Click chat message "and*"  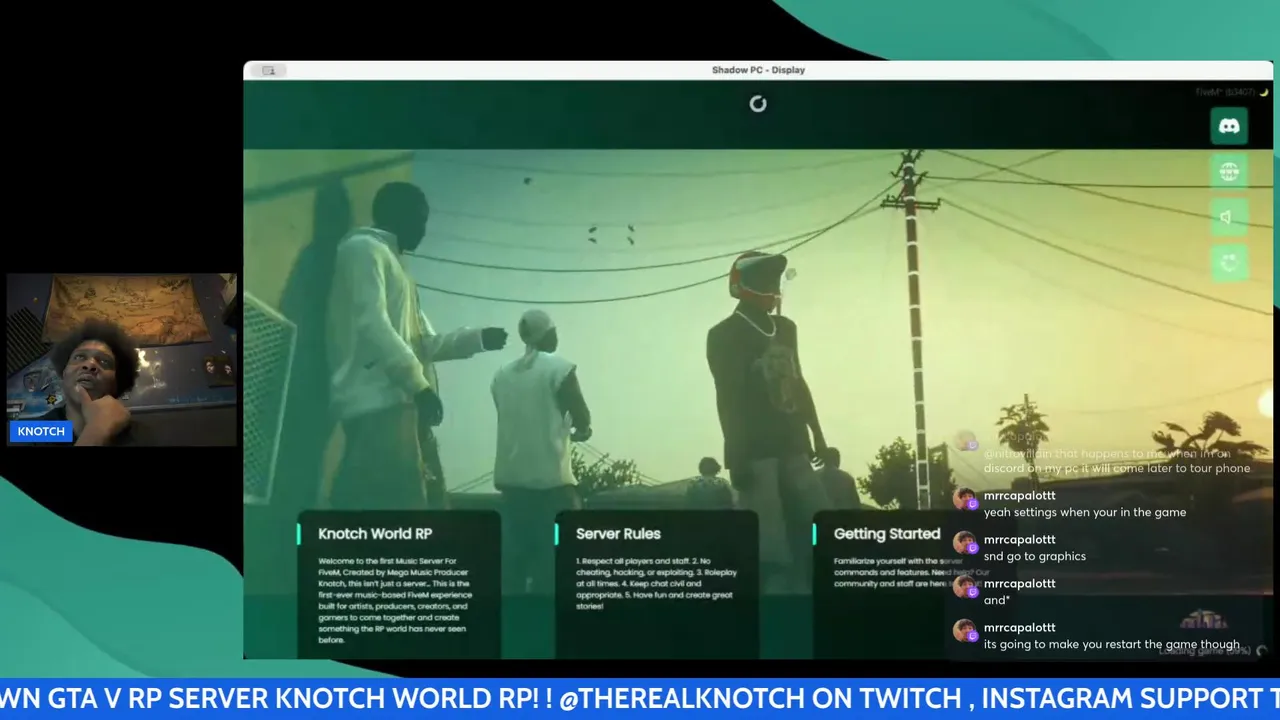click(x=996, y=600)
